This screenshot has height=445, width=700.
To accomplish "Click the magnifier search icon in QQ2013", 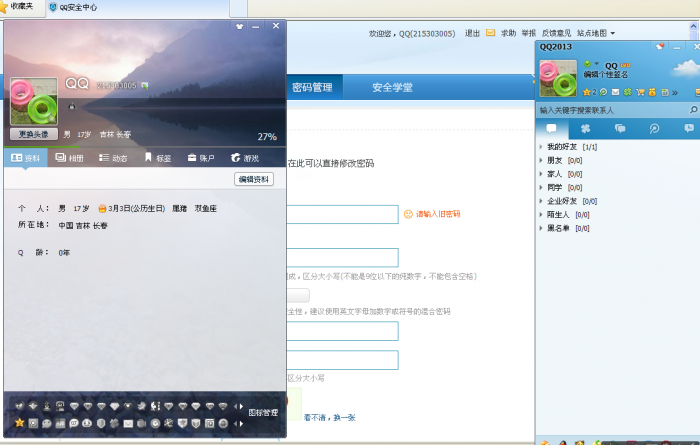I will pyautogui.click(x=693, y=109).
